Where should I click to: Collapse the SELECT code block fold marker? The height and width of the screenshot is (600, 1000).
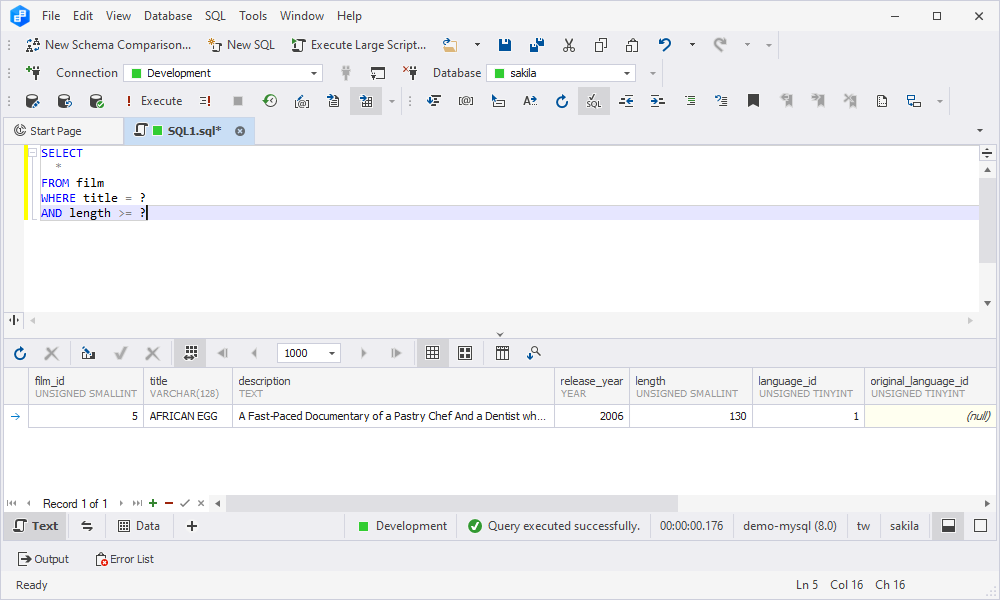pyautogui.click(x=33, y=153)
